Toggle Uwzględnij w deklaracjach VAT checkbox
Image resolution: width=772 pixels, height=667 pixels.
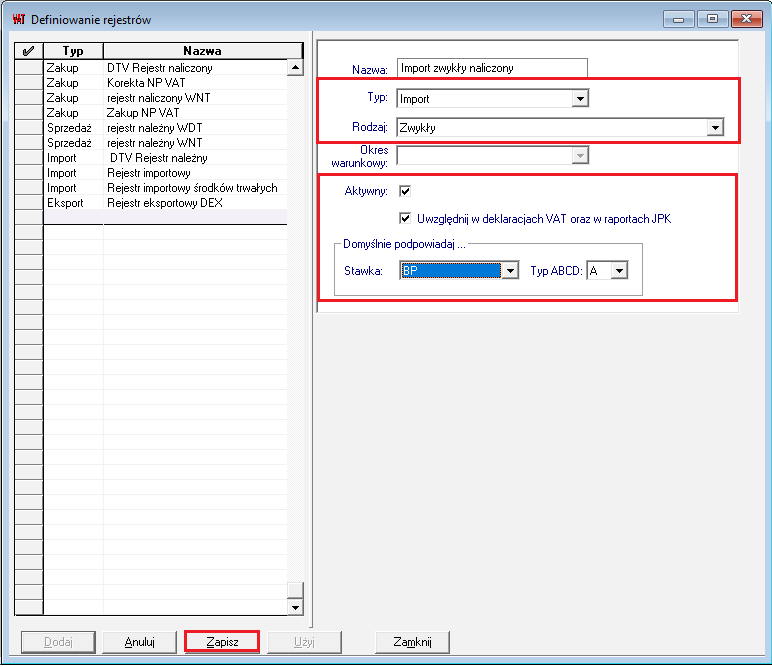click(x=405, y=219)
